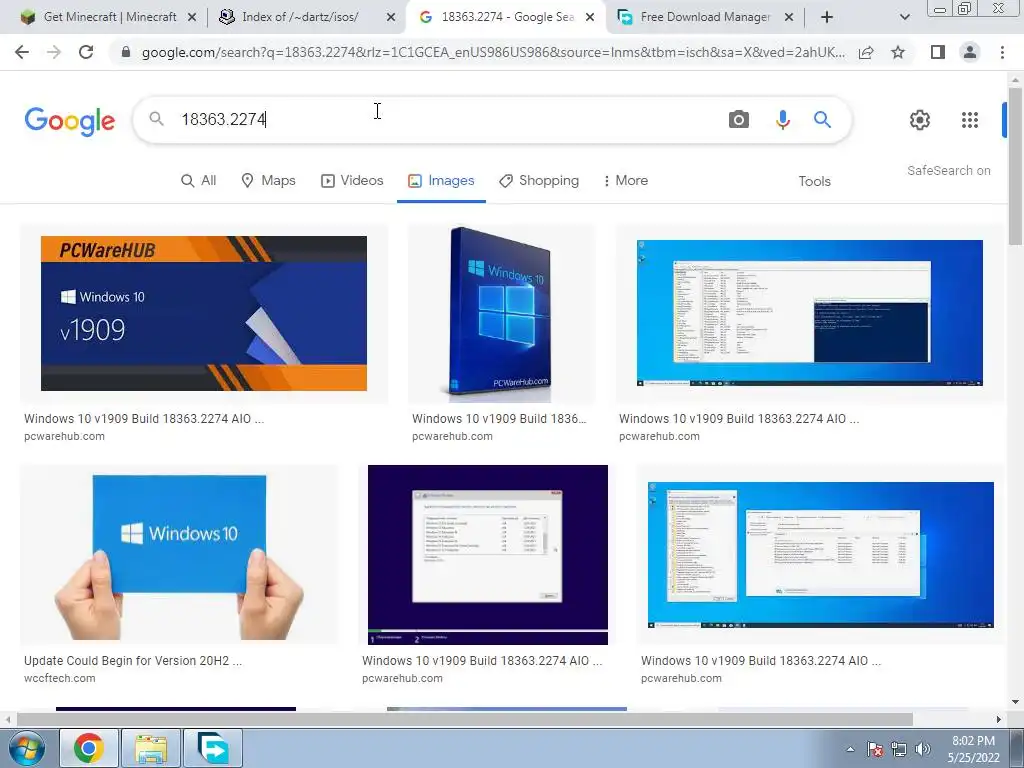Expand the More search filters menu

point(626,181)
